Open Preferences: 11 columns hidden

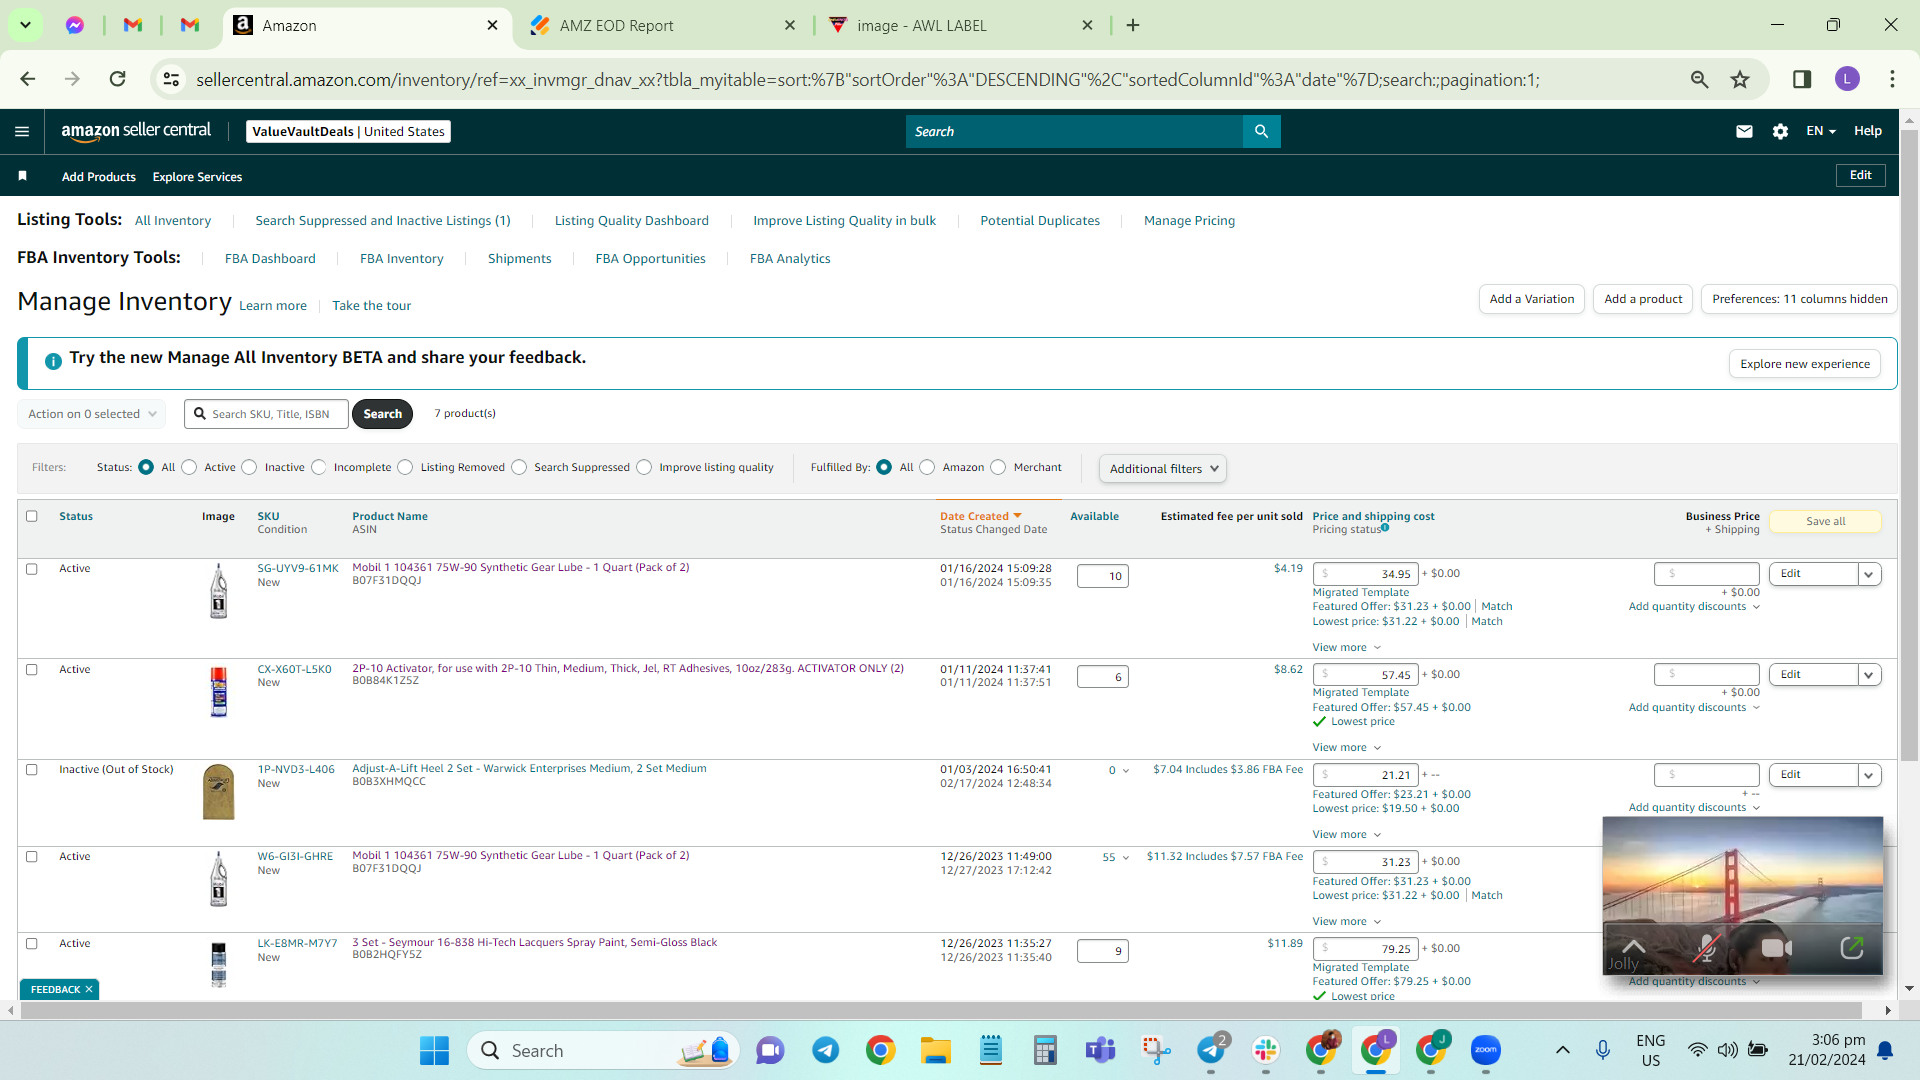[1799, 299]
